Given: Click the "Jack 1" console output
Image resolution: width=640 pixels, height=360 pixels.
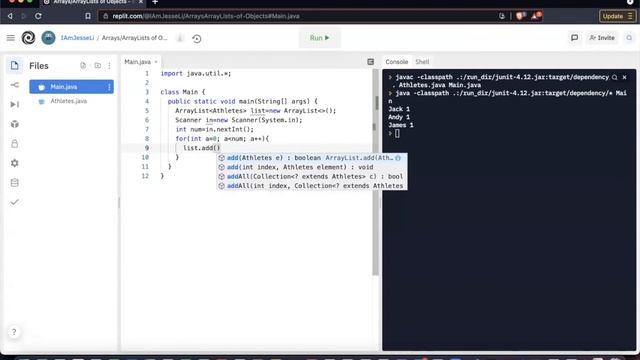Looking at the screenshot, I should click(399, 109).
